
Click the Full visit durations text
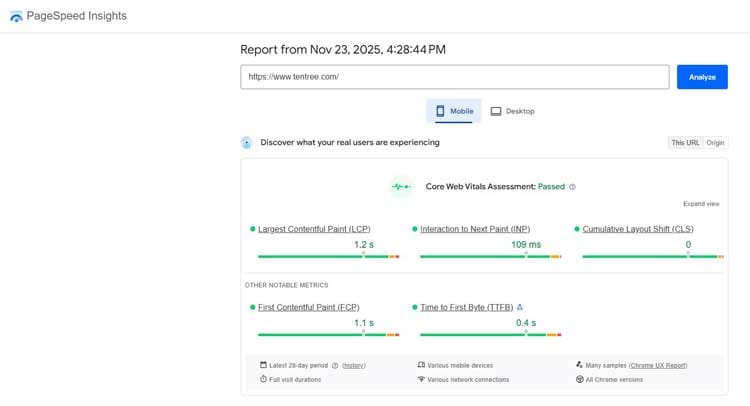pyautogui.click(x=295, y=380)
